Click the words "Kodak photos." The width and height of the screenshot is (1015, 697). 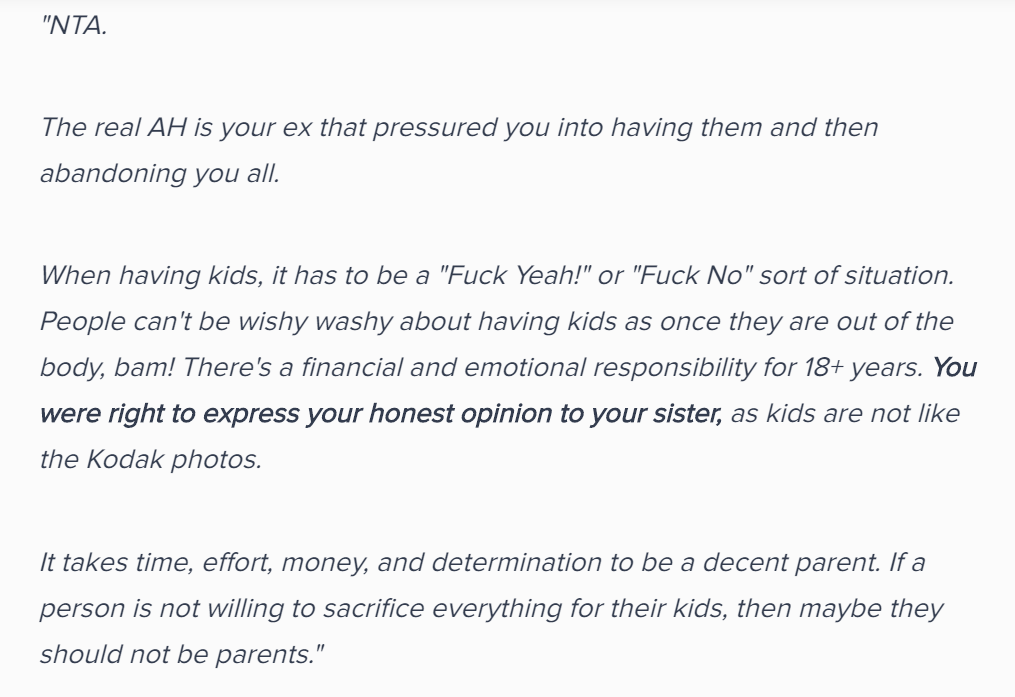pos(174,459)
